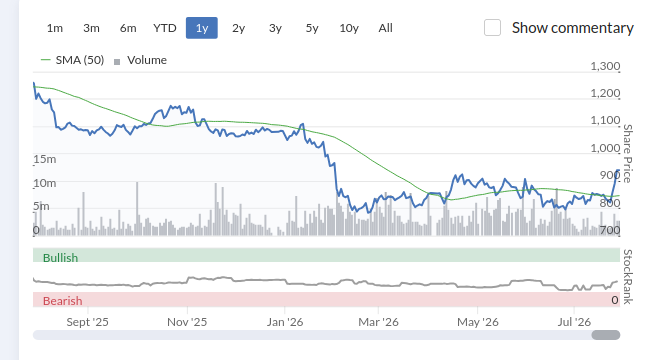Click the 1,300 price axis value
The height and width of the screenshot is (360, 648).
point(605,66)
